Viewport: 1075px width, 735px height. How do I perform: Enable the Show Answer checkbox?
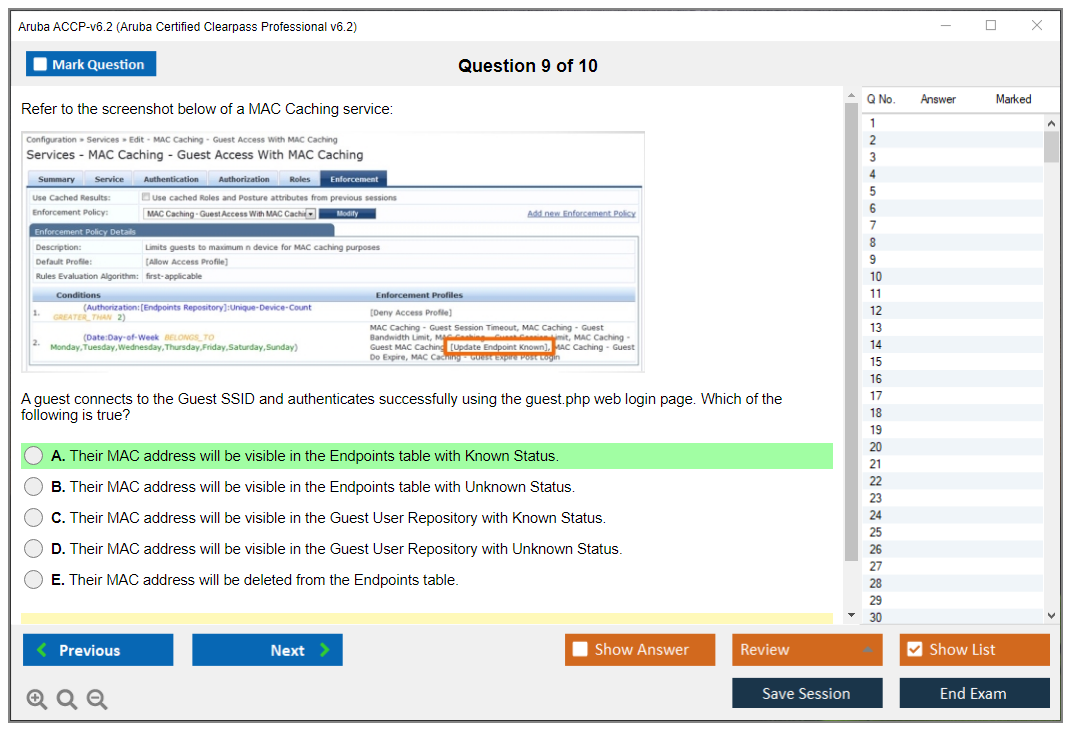click(580, 650)
